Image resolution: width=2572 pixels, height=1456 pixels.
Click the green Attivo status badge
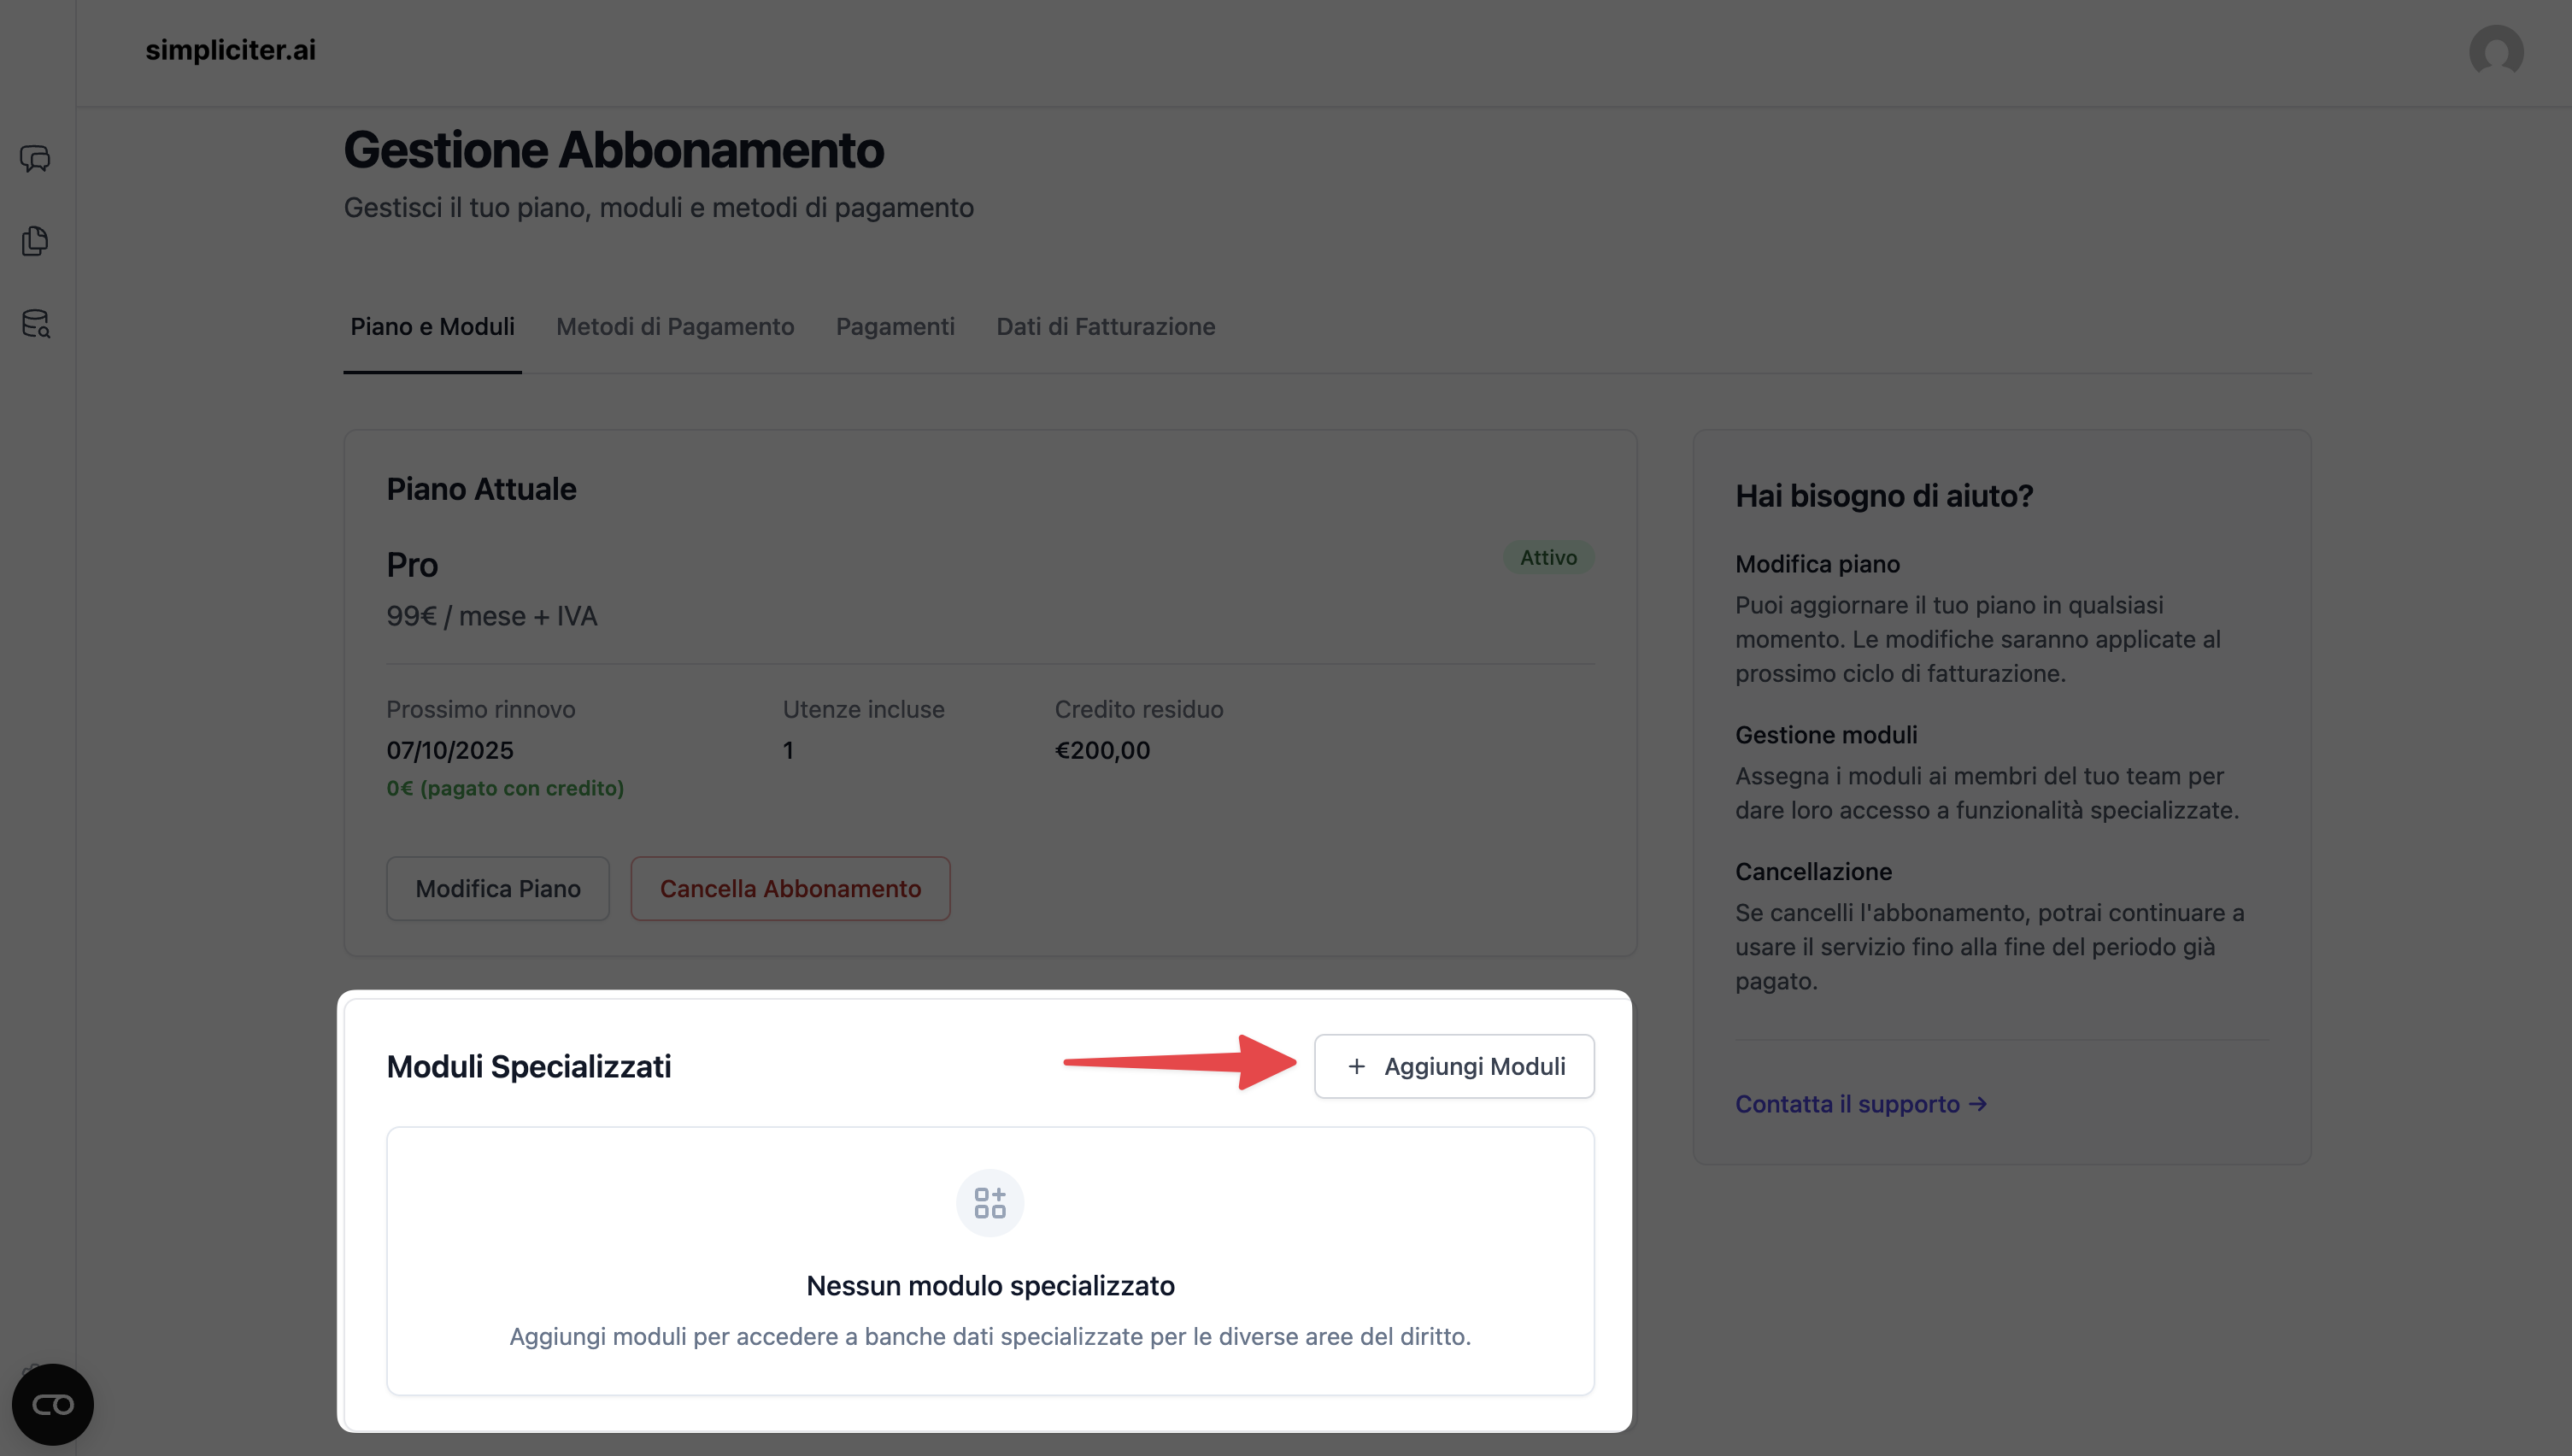point(1548,558)
